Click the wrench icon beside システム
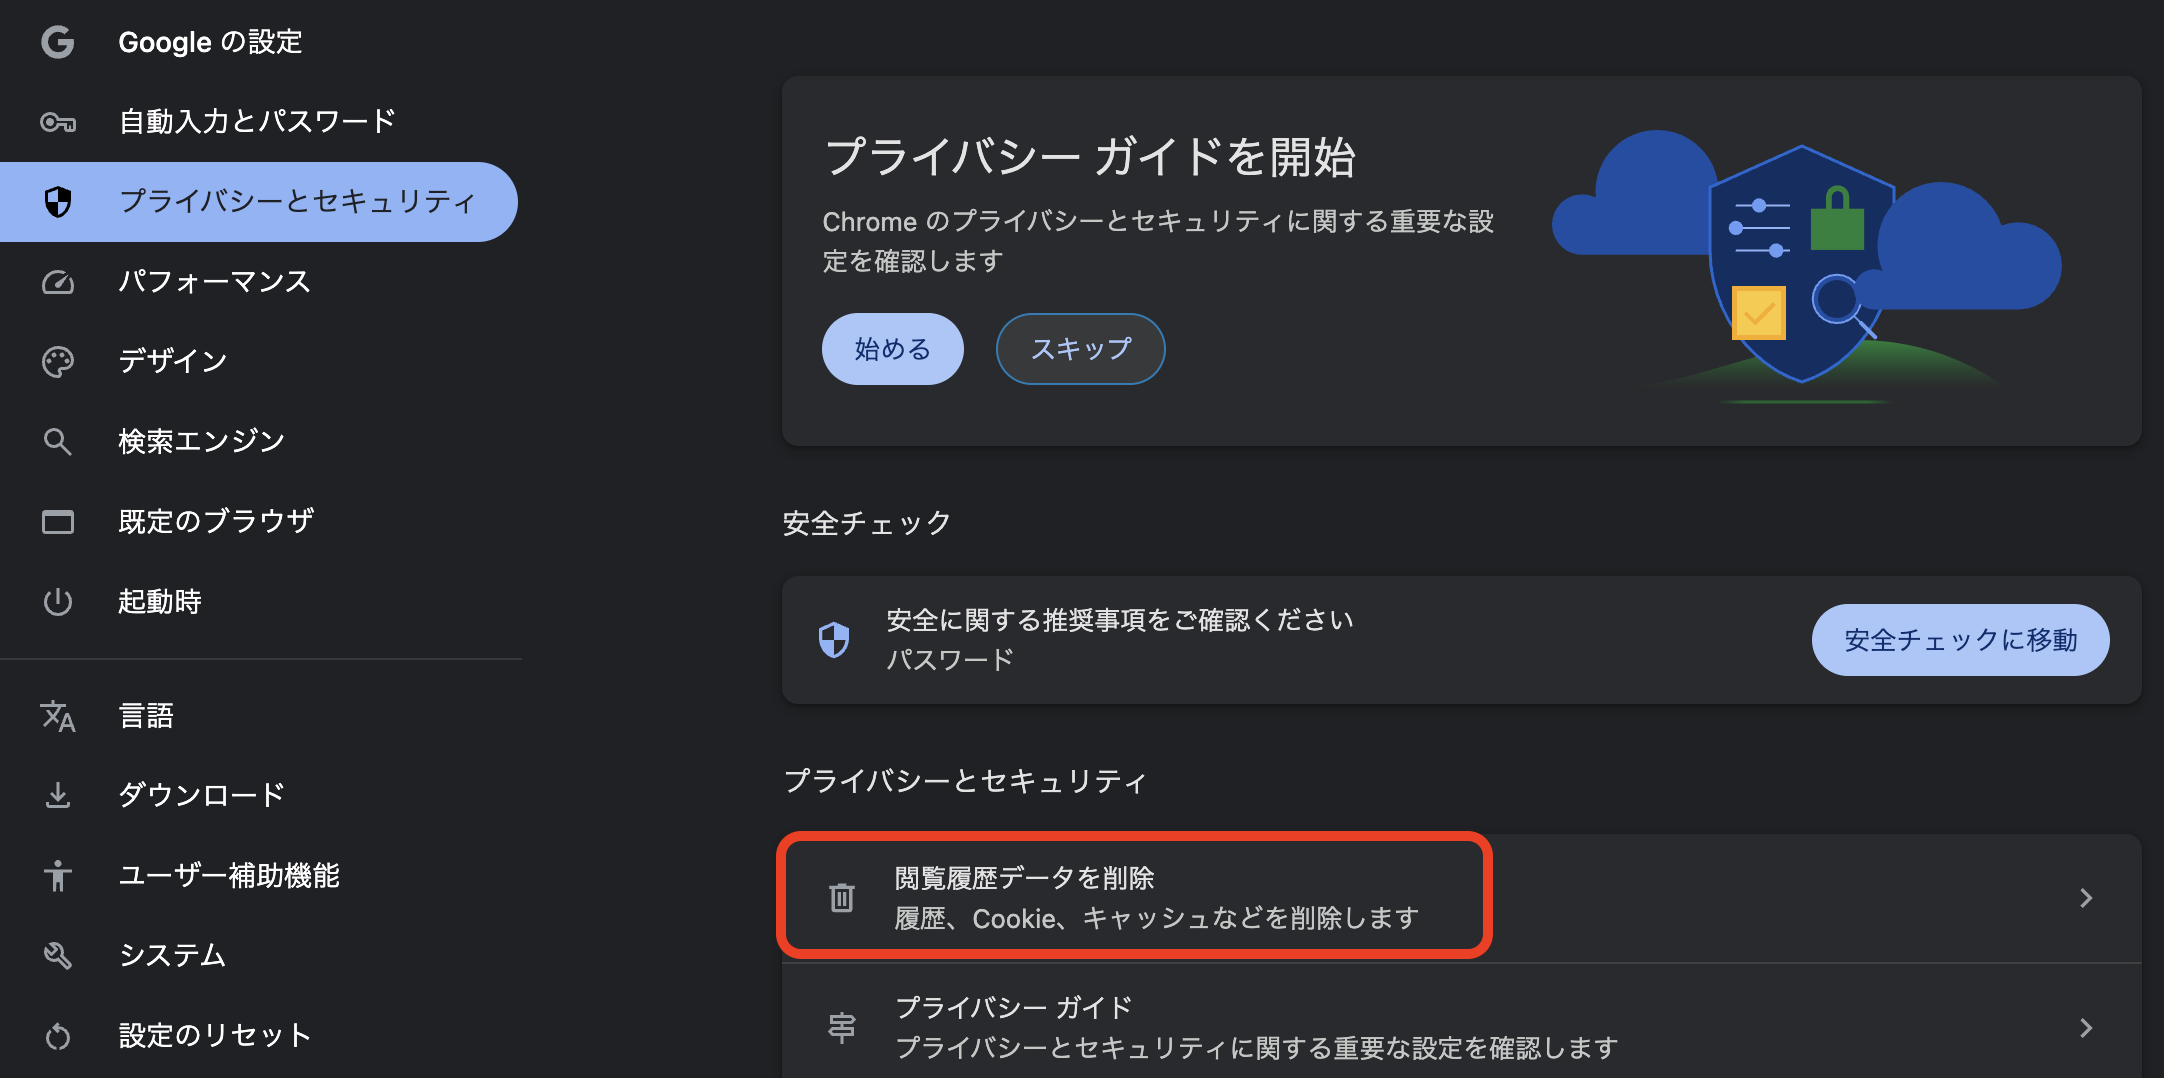The width and height of the screenshot is (2164, 1078). pyautogui.click(x=57, y=955)
